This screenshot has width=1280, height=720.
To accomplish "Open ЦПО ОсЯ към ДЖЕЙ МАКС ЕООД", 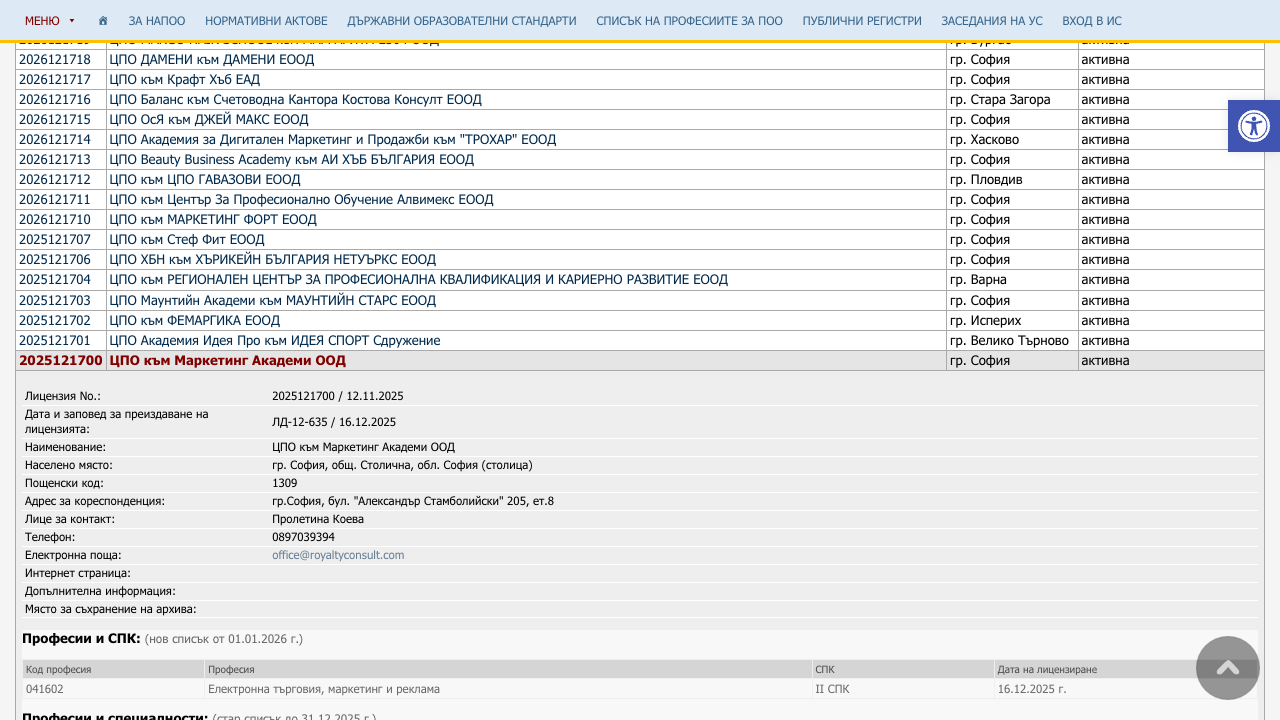I will (208, 120).
